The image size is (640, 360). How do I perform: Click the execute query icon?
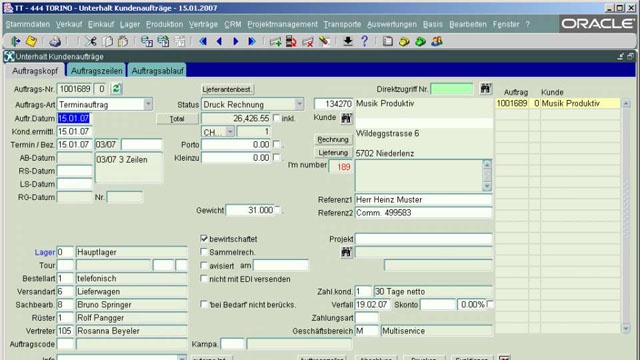[163, 41]
